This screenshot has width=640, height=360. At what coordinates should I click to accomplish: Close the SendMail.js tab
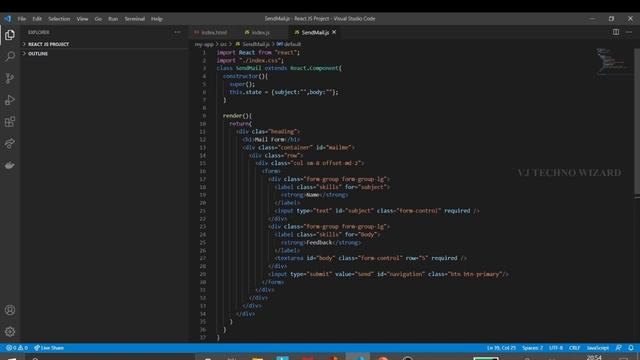pos(334,32)
